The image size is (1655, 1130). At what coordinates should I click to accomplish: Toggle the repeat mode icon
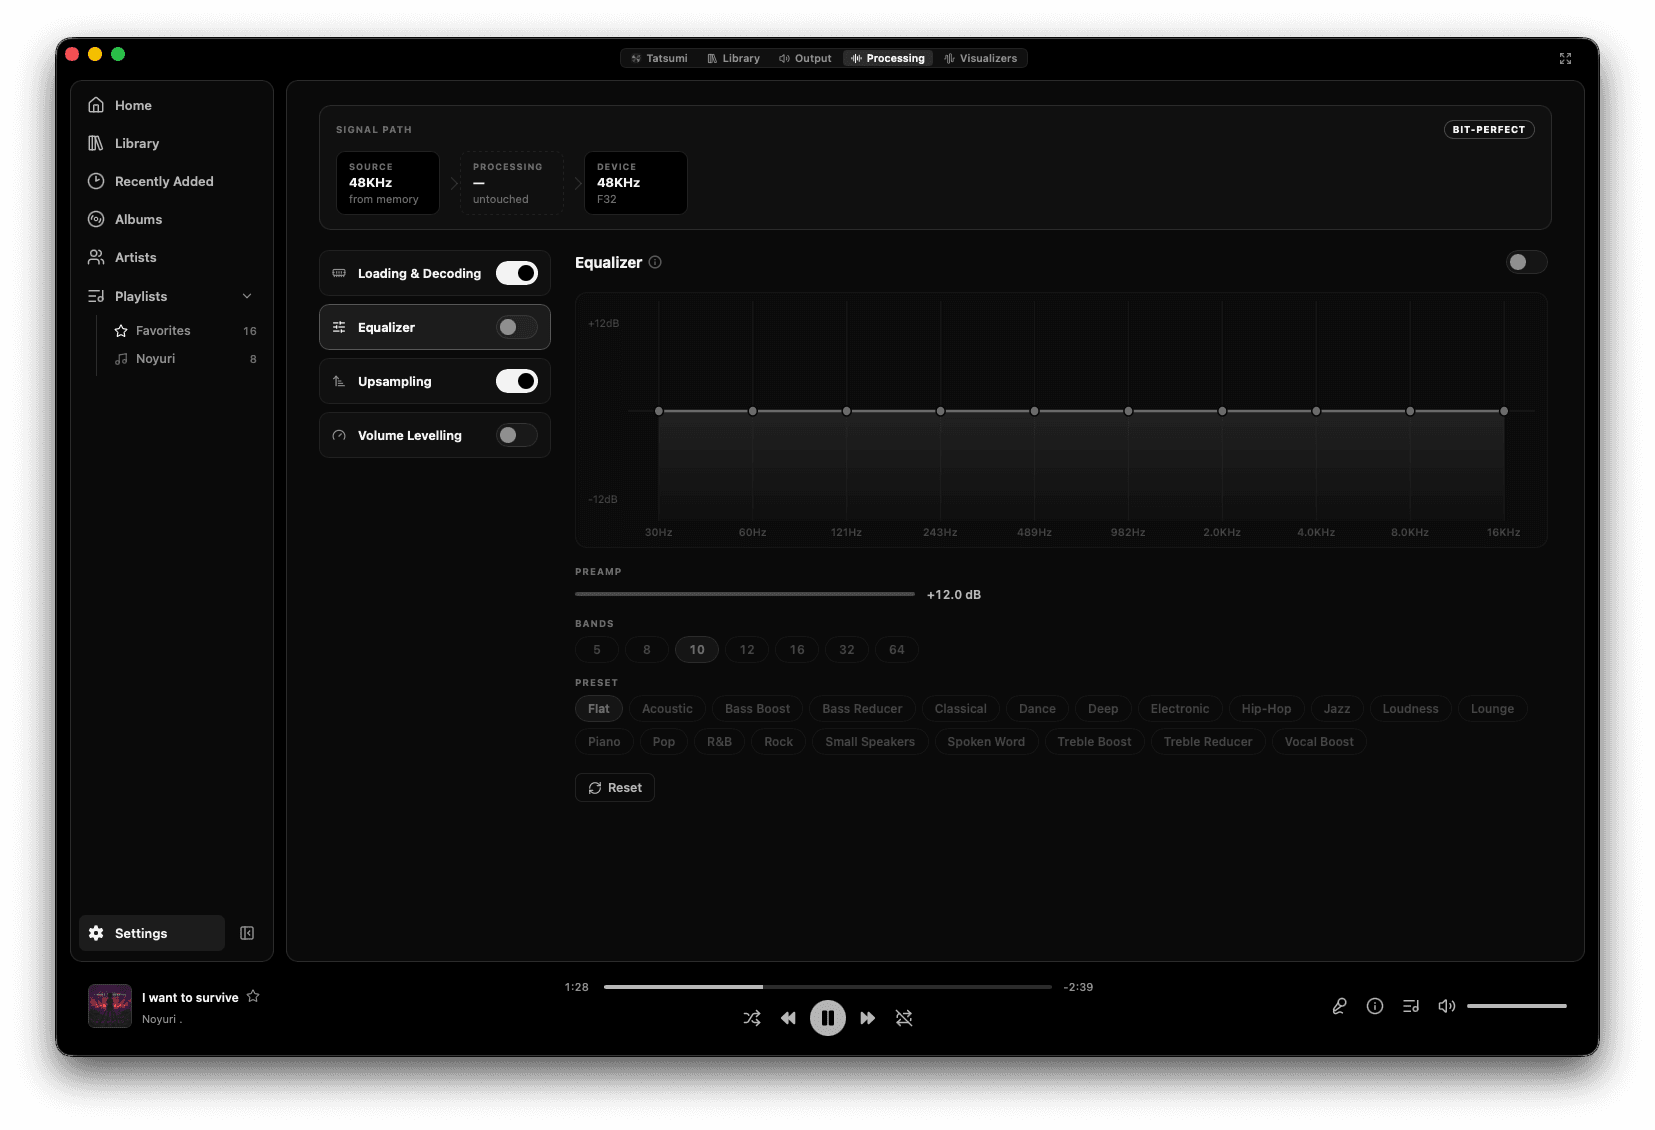(904, 1018)
